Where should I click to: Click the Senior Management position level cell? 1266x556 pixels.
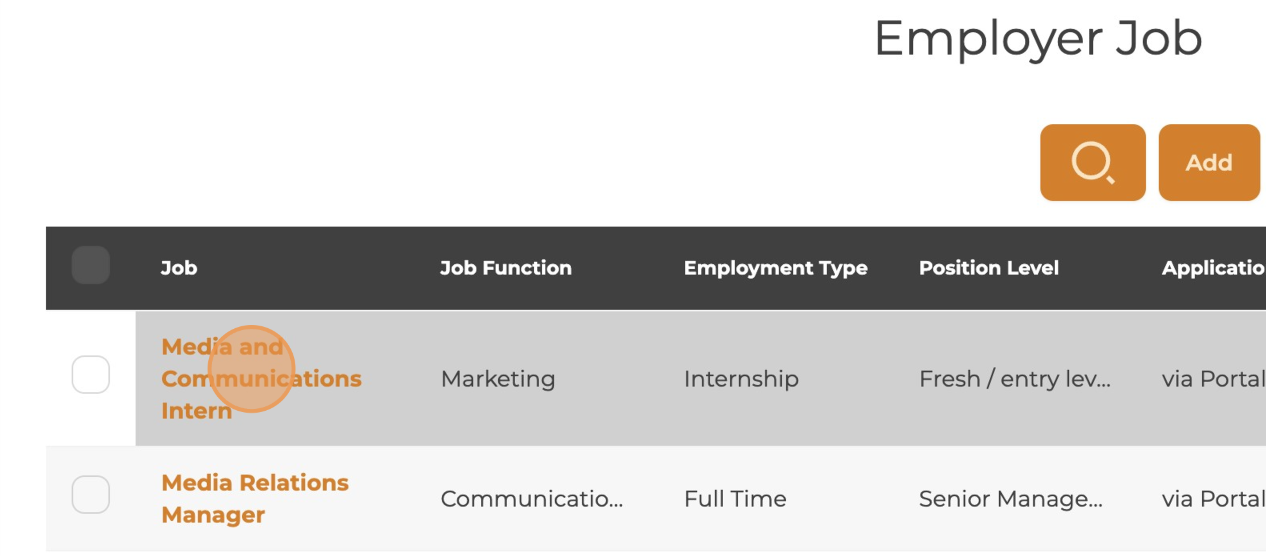1011,499
